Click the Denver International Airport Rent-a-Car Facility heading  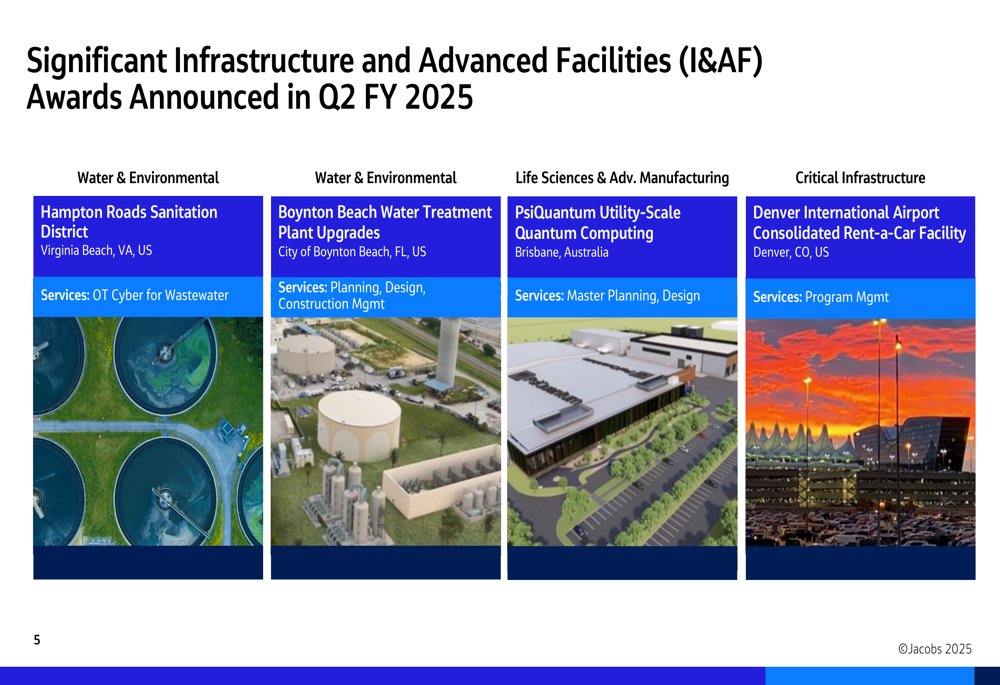click(x=860, y=223)
